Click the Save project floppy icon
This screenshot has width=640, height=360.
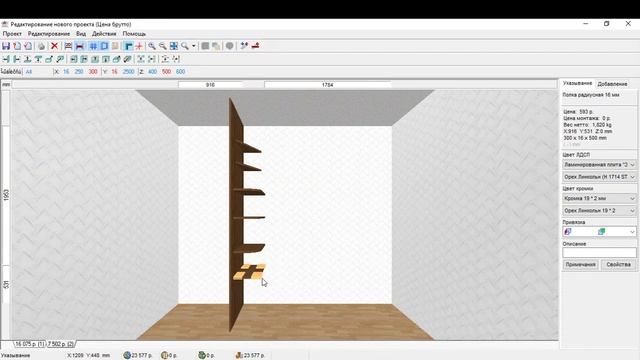[6, 46]
